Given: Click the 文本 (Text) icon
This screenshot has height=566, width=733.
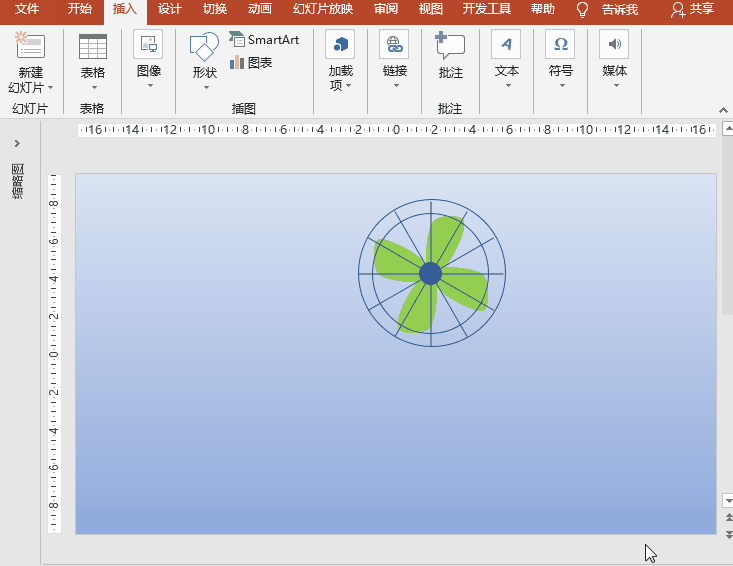Looking at the screenshot, I should 506,44.
